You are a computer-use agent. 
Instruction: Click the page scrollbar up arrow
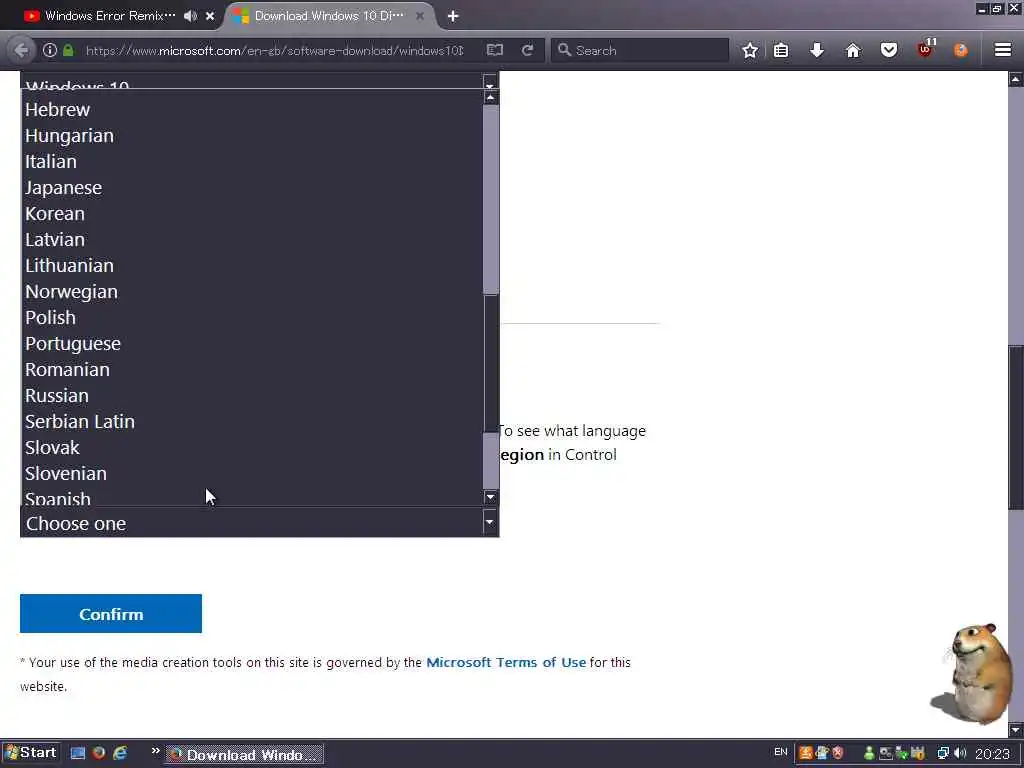[x=1016, y=79]
